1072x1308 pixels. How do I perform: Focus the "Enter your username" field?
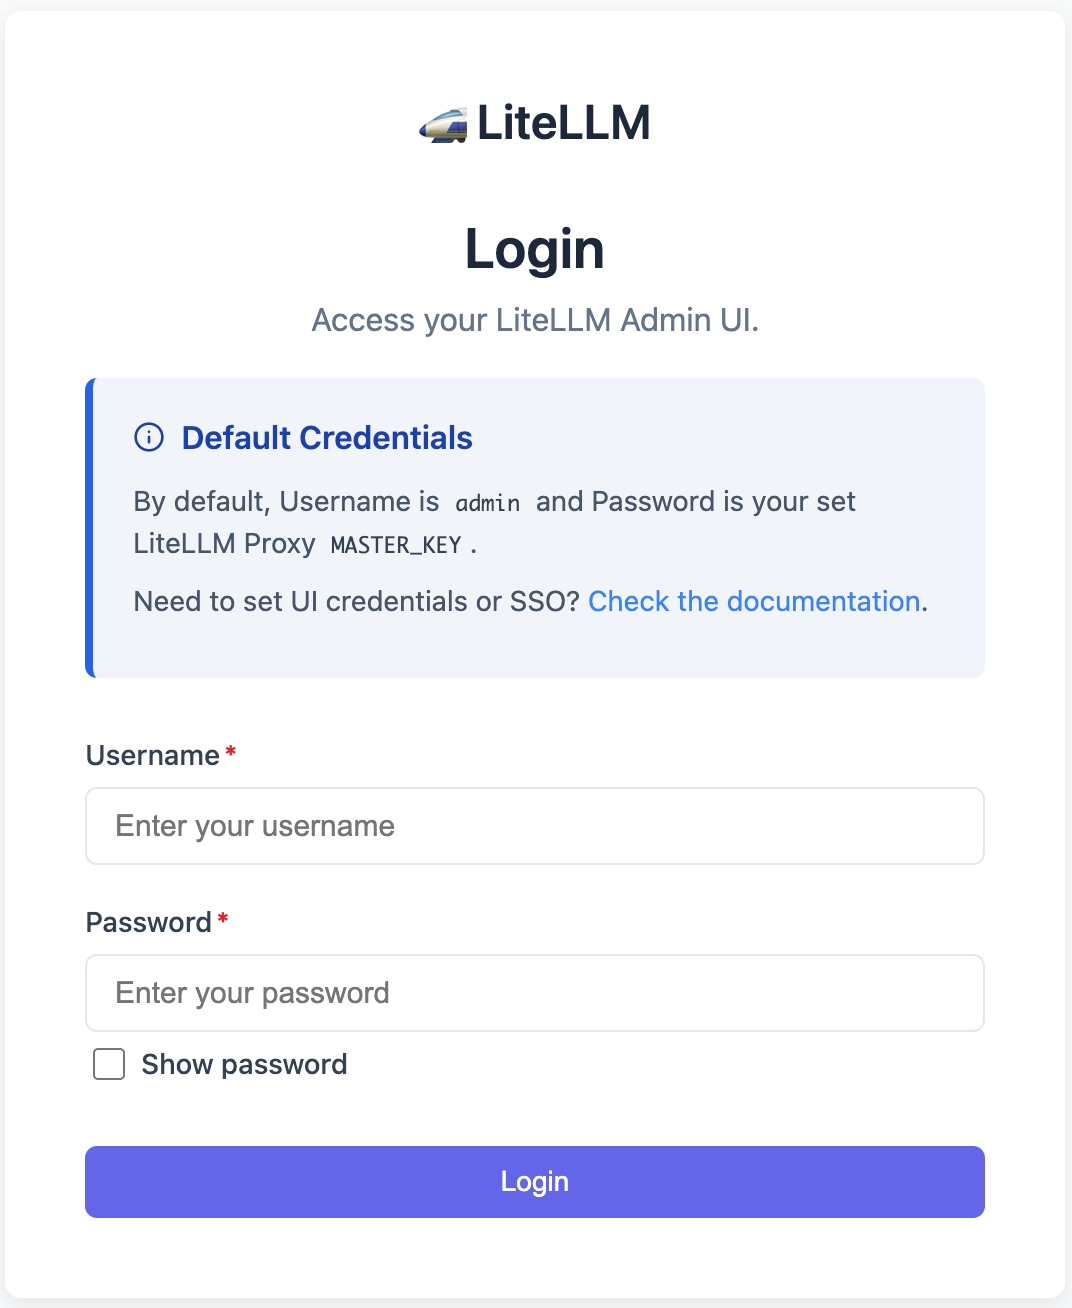(535, 826)
